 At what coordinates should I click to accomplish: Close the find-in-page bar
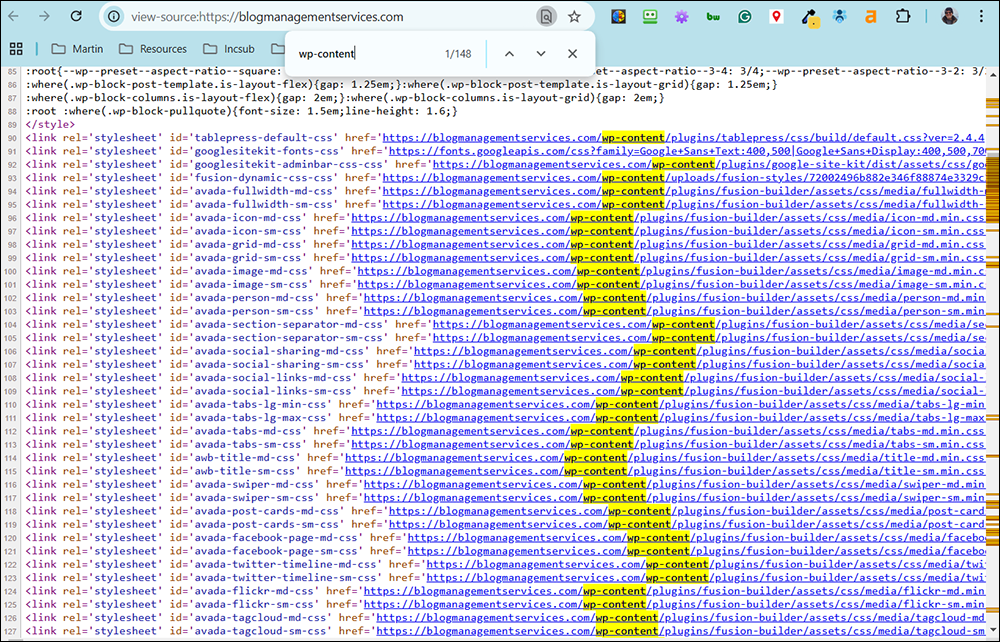pyautogui.click(x=572, y=53)
